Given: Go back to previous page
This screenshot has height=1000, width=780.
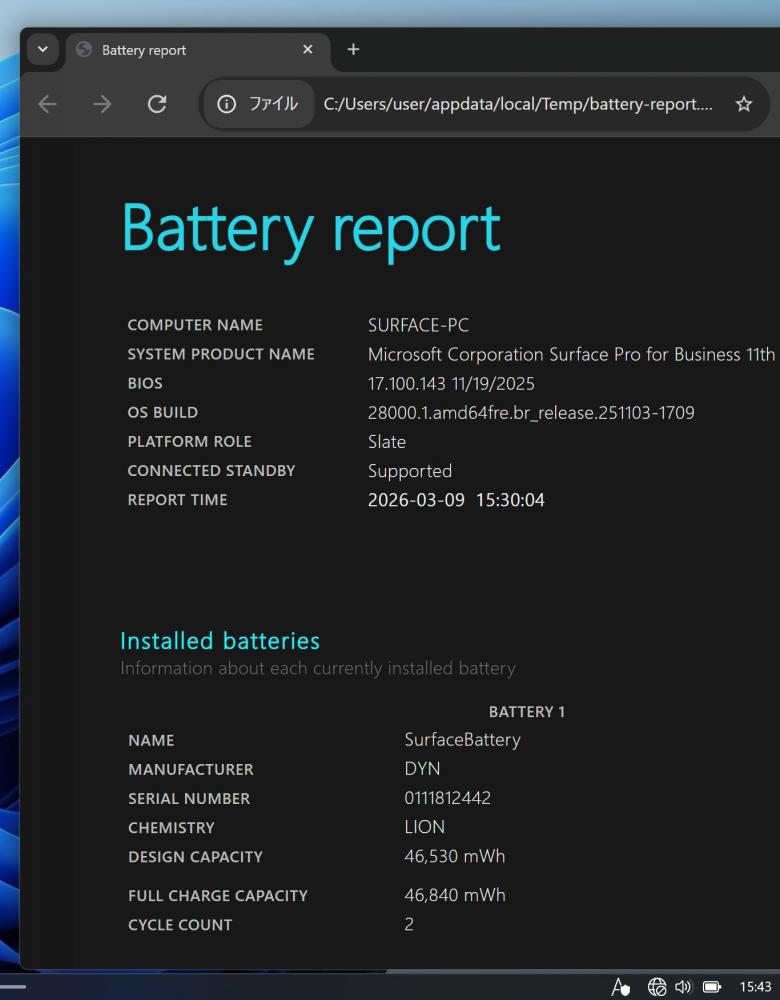Looking at the screenshot, I should 47,104.
